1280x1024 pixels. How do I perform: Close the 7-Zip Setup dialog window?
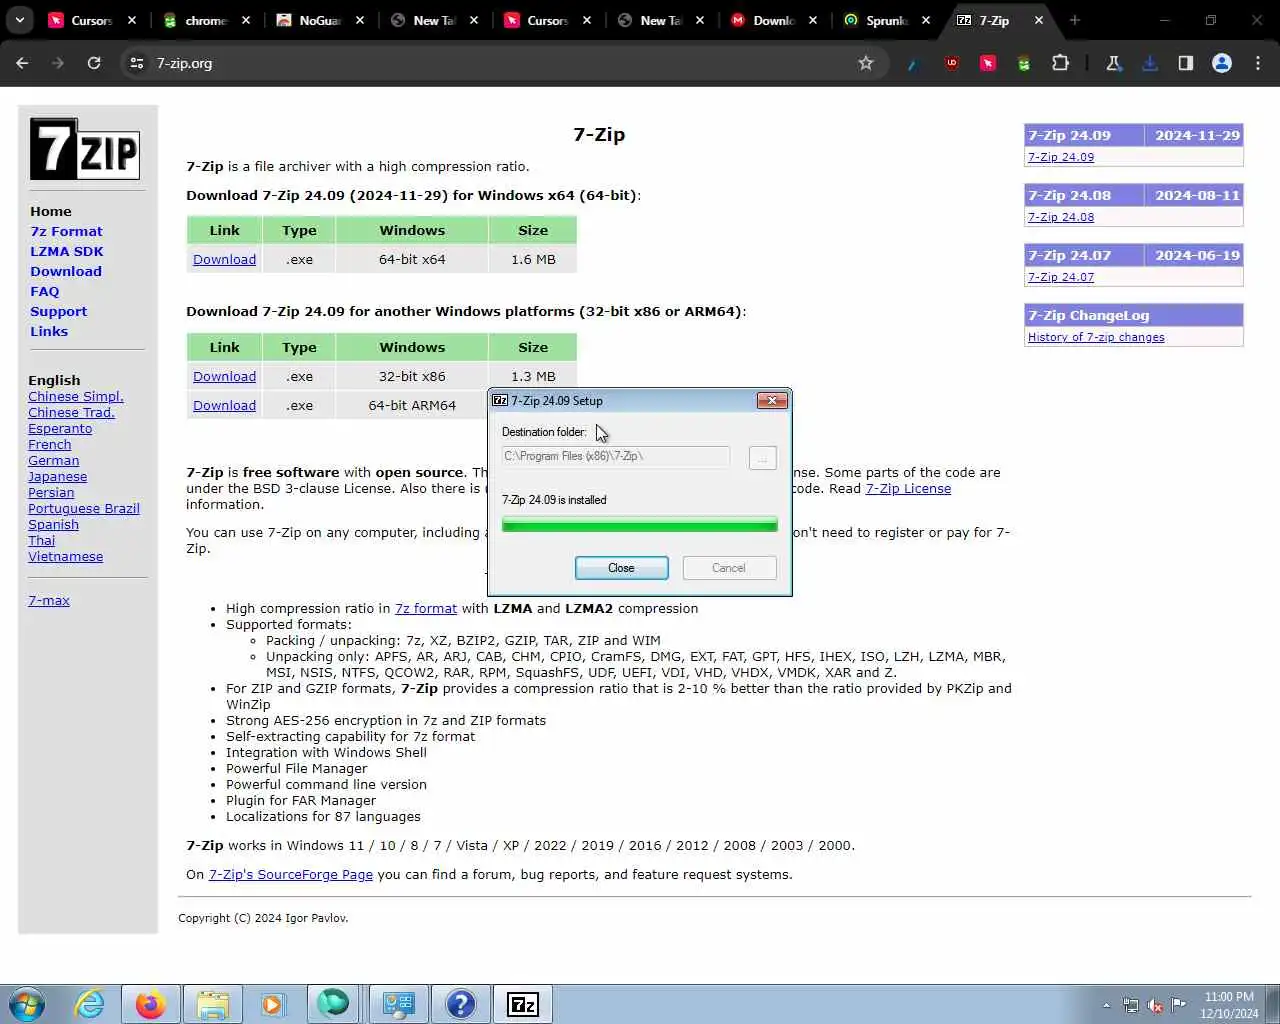pyautogui.click(x=771, y=401)
